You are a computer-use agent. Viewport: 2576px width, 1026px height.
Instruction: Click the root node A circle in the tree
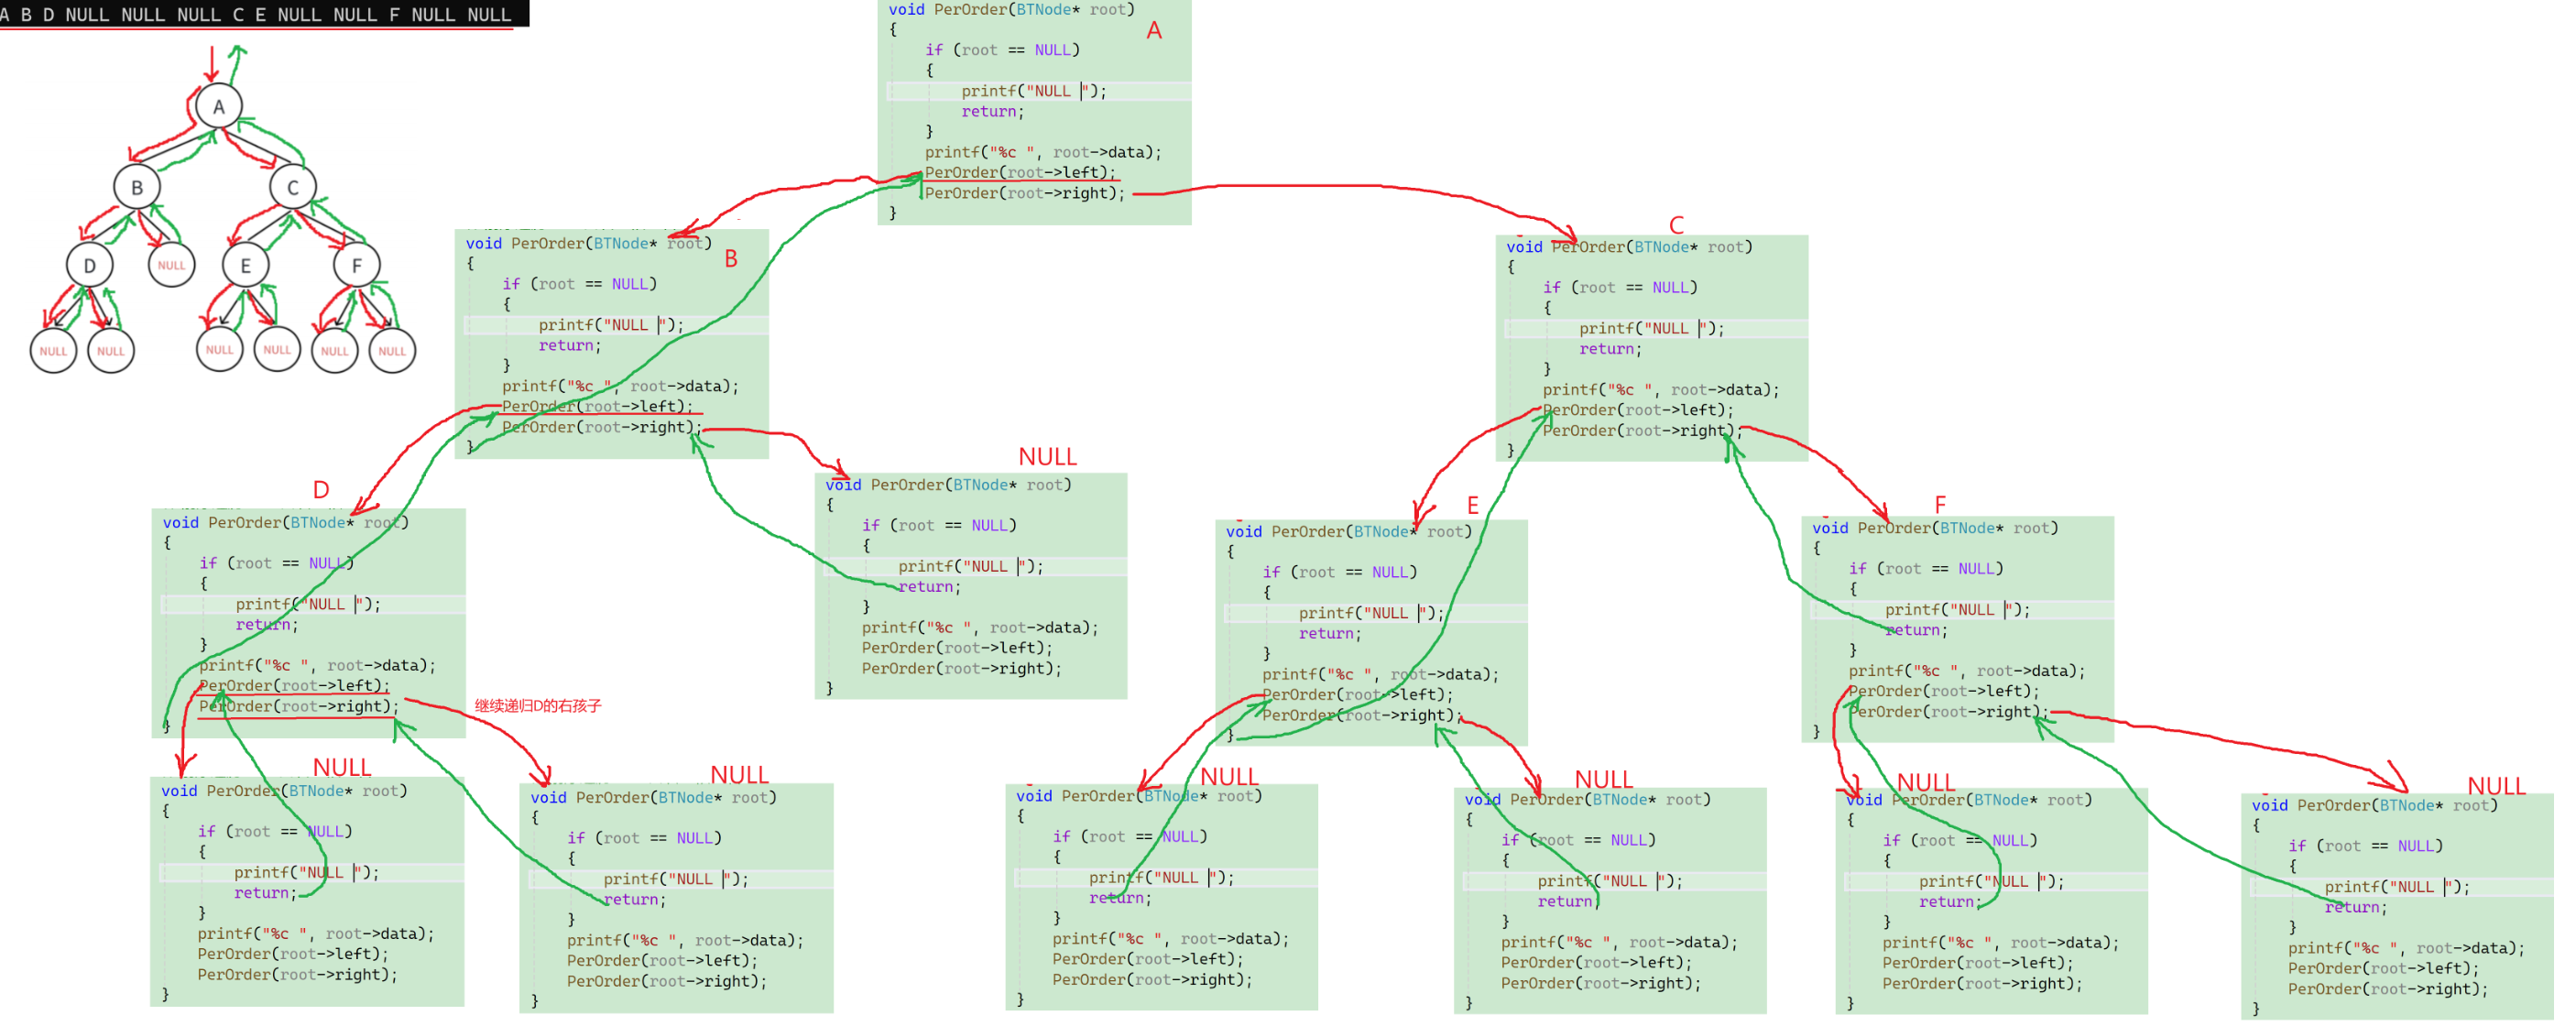click(219, 107)
